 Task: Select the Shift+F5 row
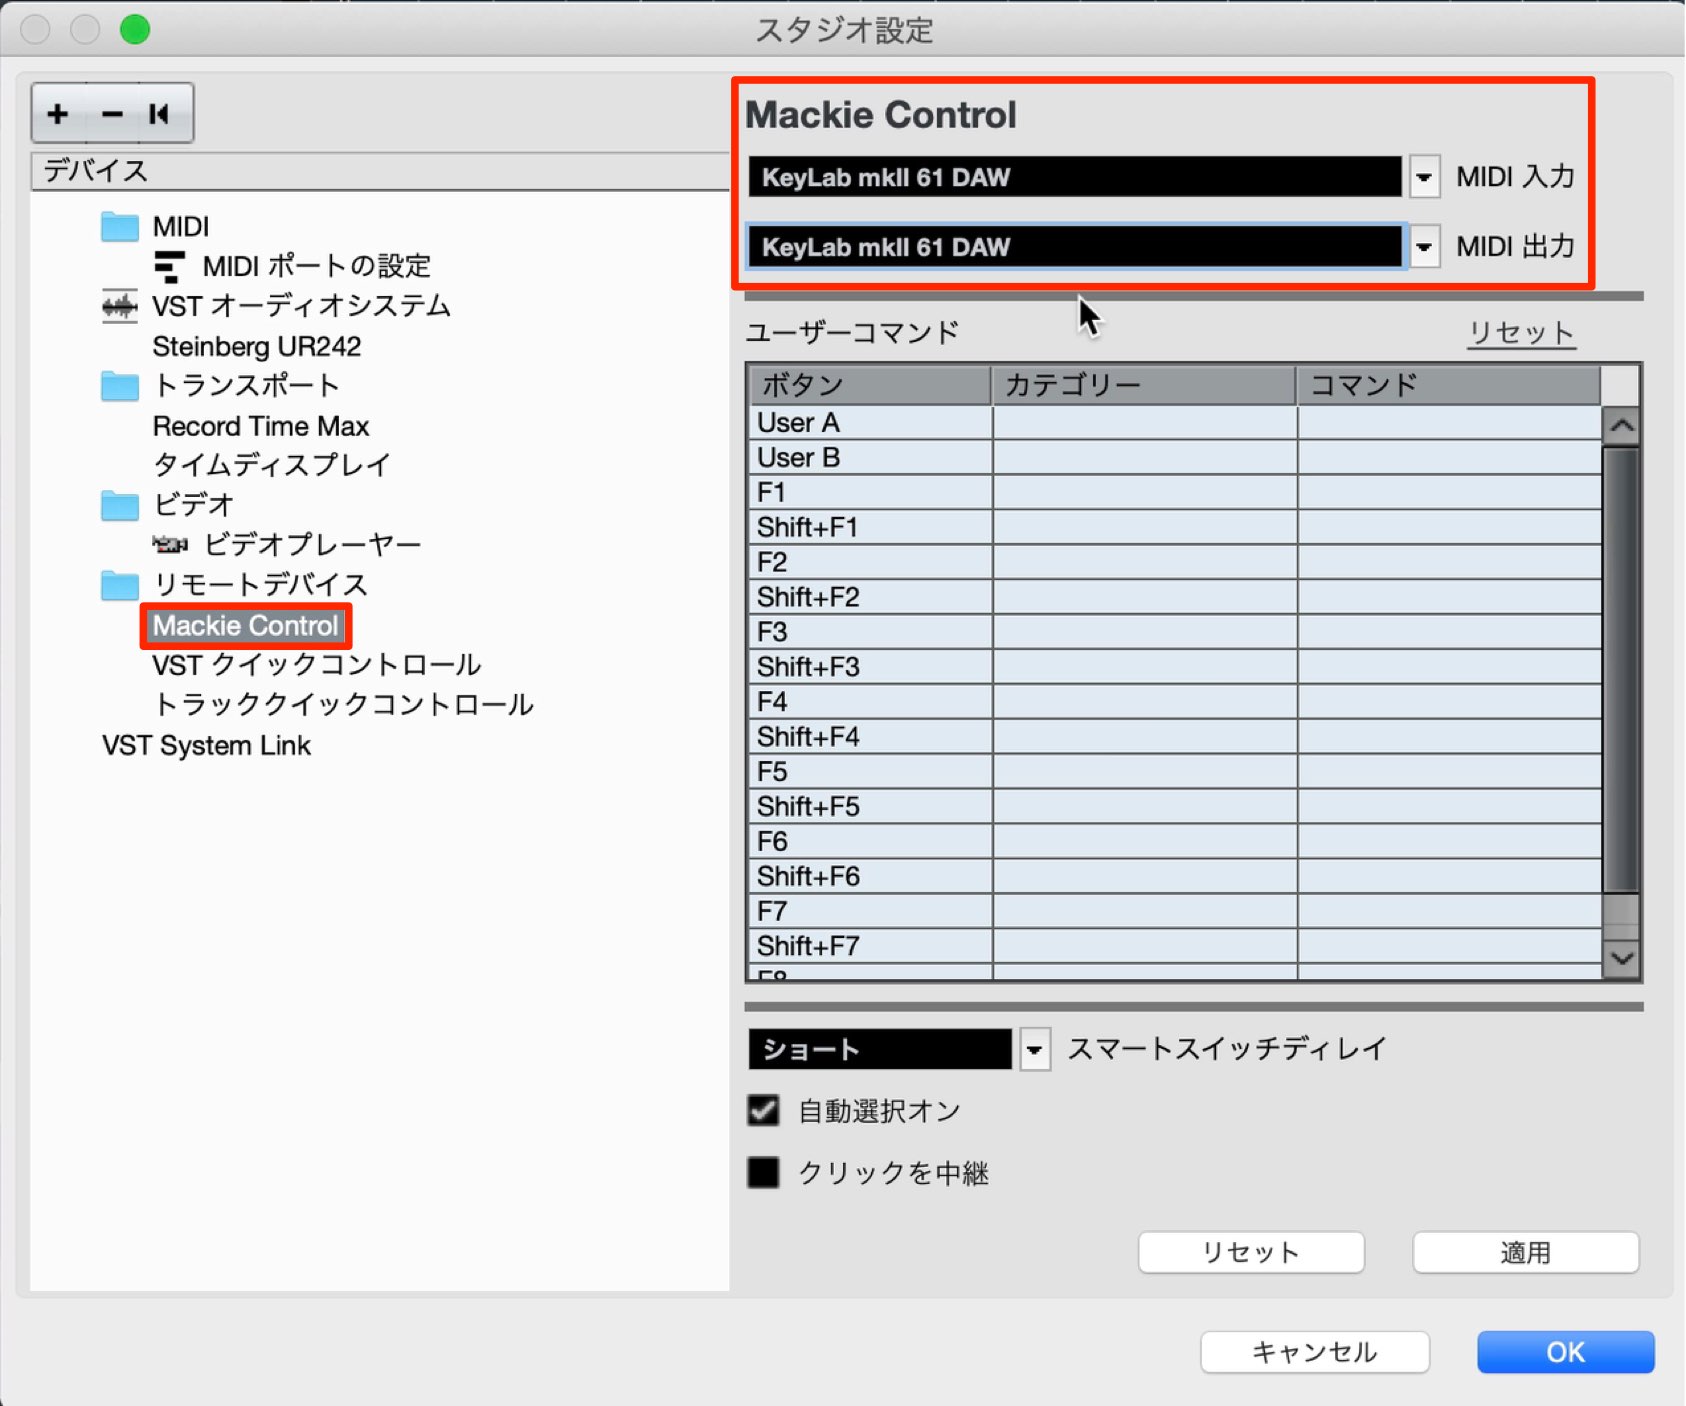pyautogui.click(x=1175, y=807)
